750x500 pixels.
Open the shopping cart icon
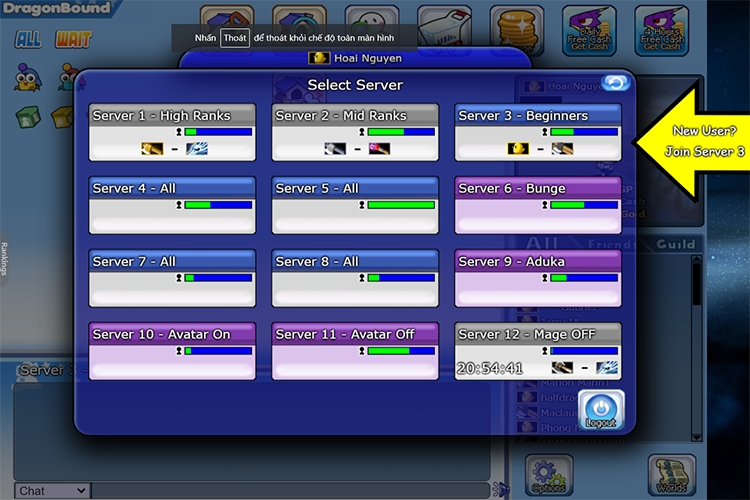(x=444, y=28)
